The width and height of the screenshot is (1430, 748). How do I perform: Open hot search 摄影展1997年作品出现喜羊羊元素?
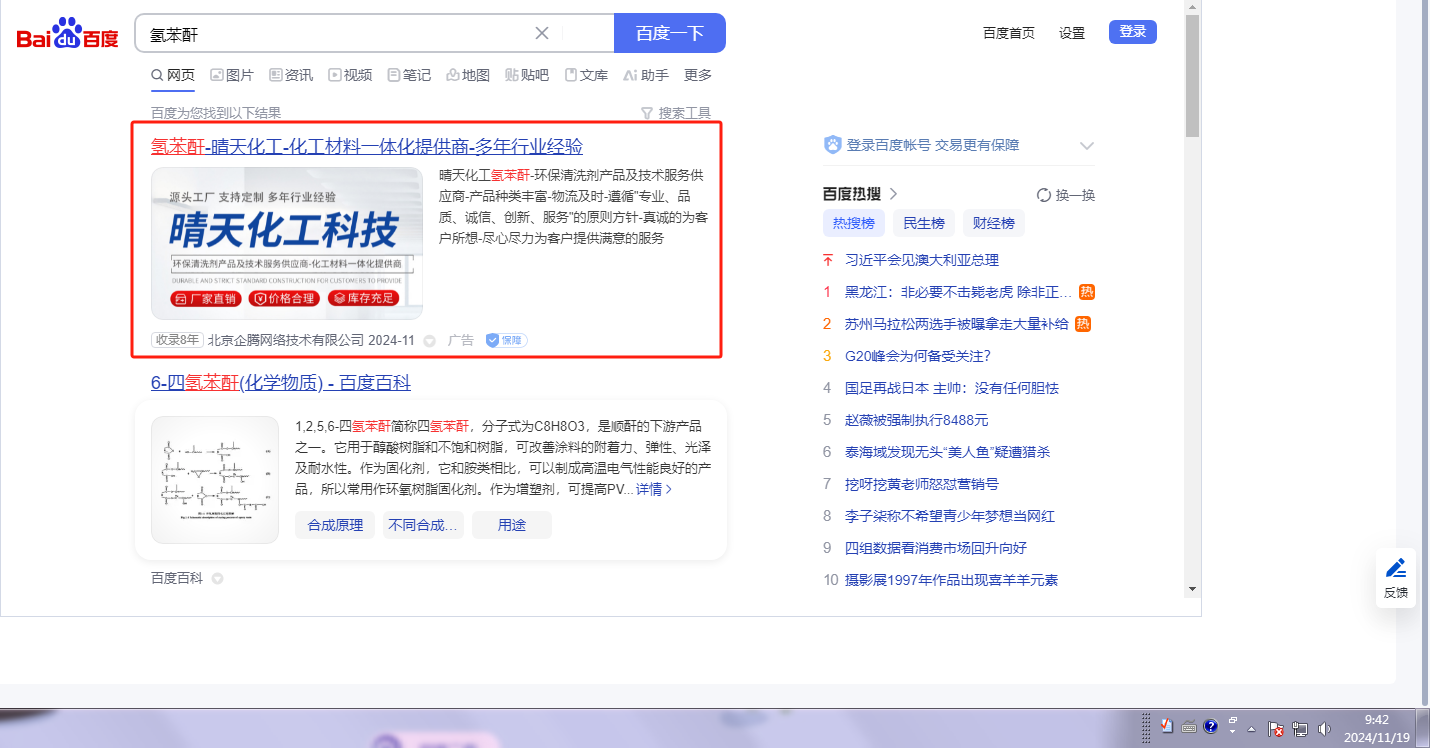click(952, 580)
